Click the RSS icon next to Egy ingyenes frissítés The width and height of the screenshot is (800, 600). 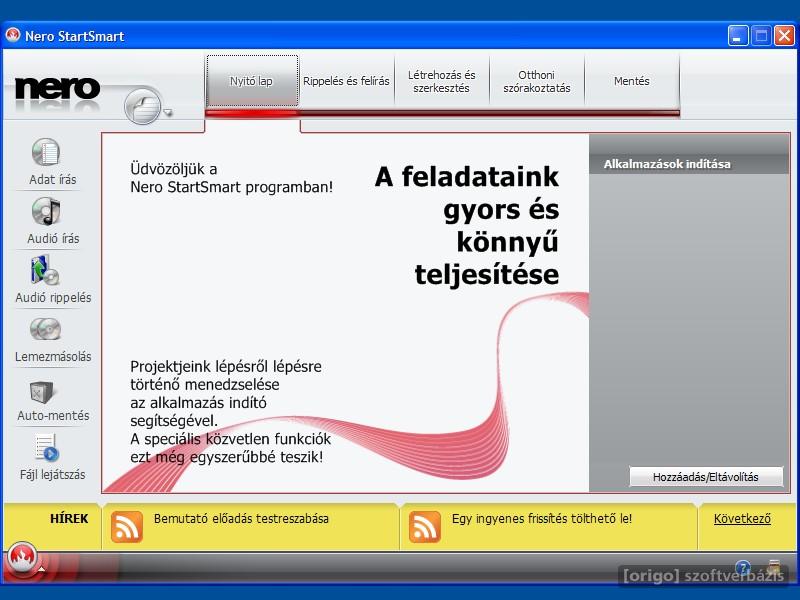point(424,527)
